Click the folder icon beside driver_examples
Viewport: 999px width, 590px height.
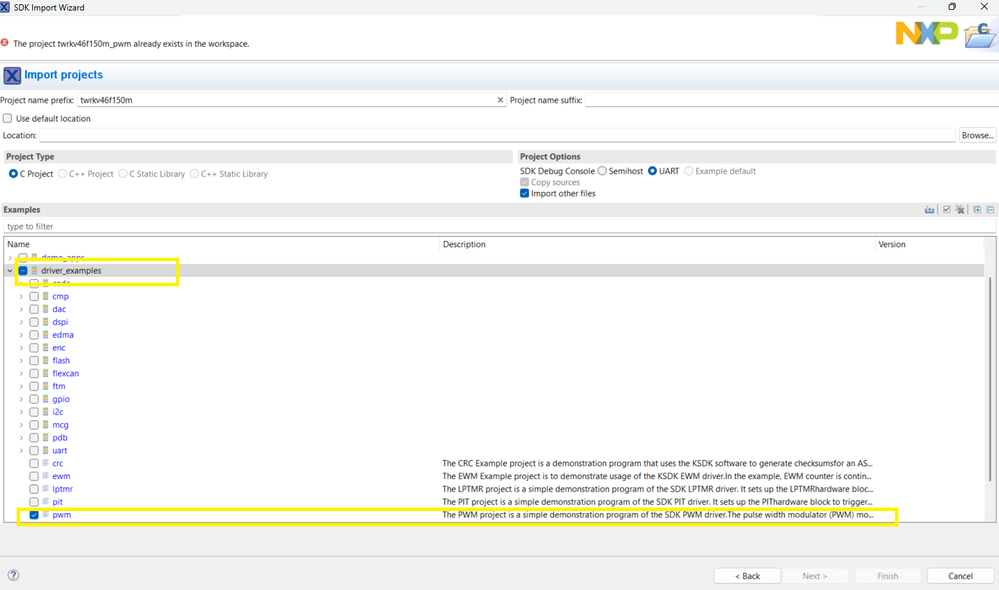click(34, 271)
